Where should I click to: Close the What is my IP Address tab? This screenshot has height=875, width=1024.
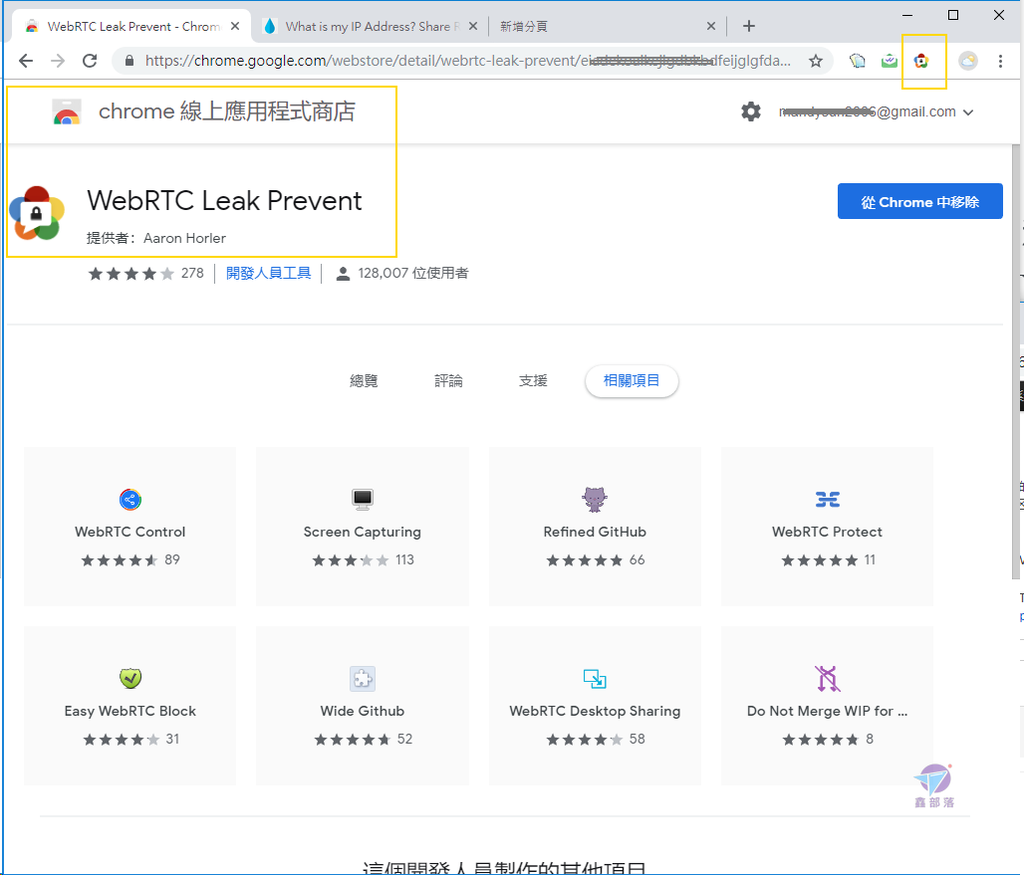click(473, 26)
